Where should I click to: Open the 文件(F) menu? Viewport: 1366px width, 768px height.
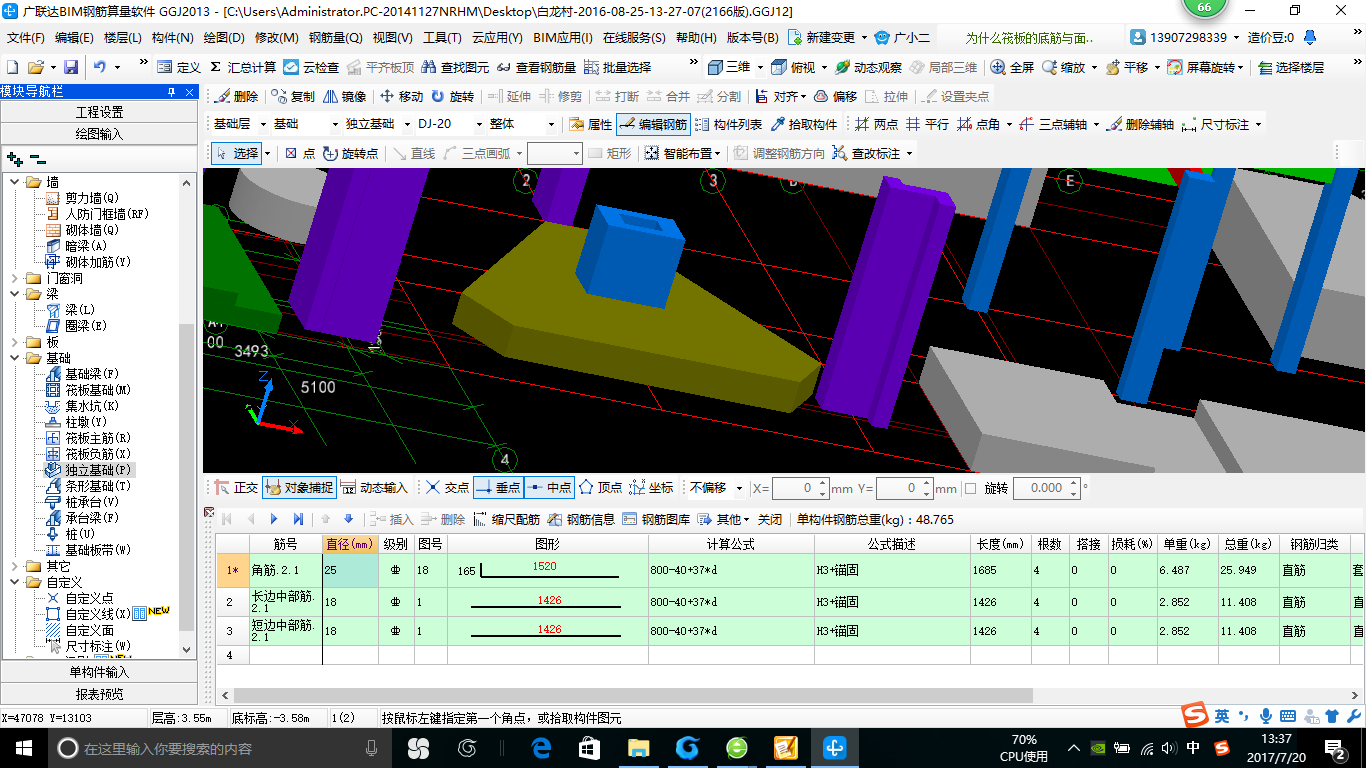pyautogui.click(x=26, y=38)
